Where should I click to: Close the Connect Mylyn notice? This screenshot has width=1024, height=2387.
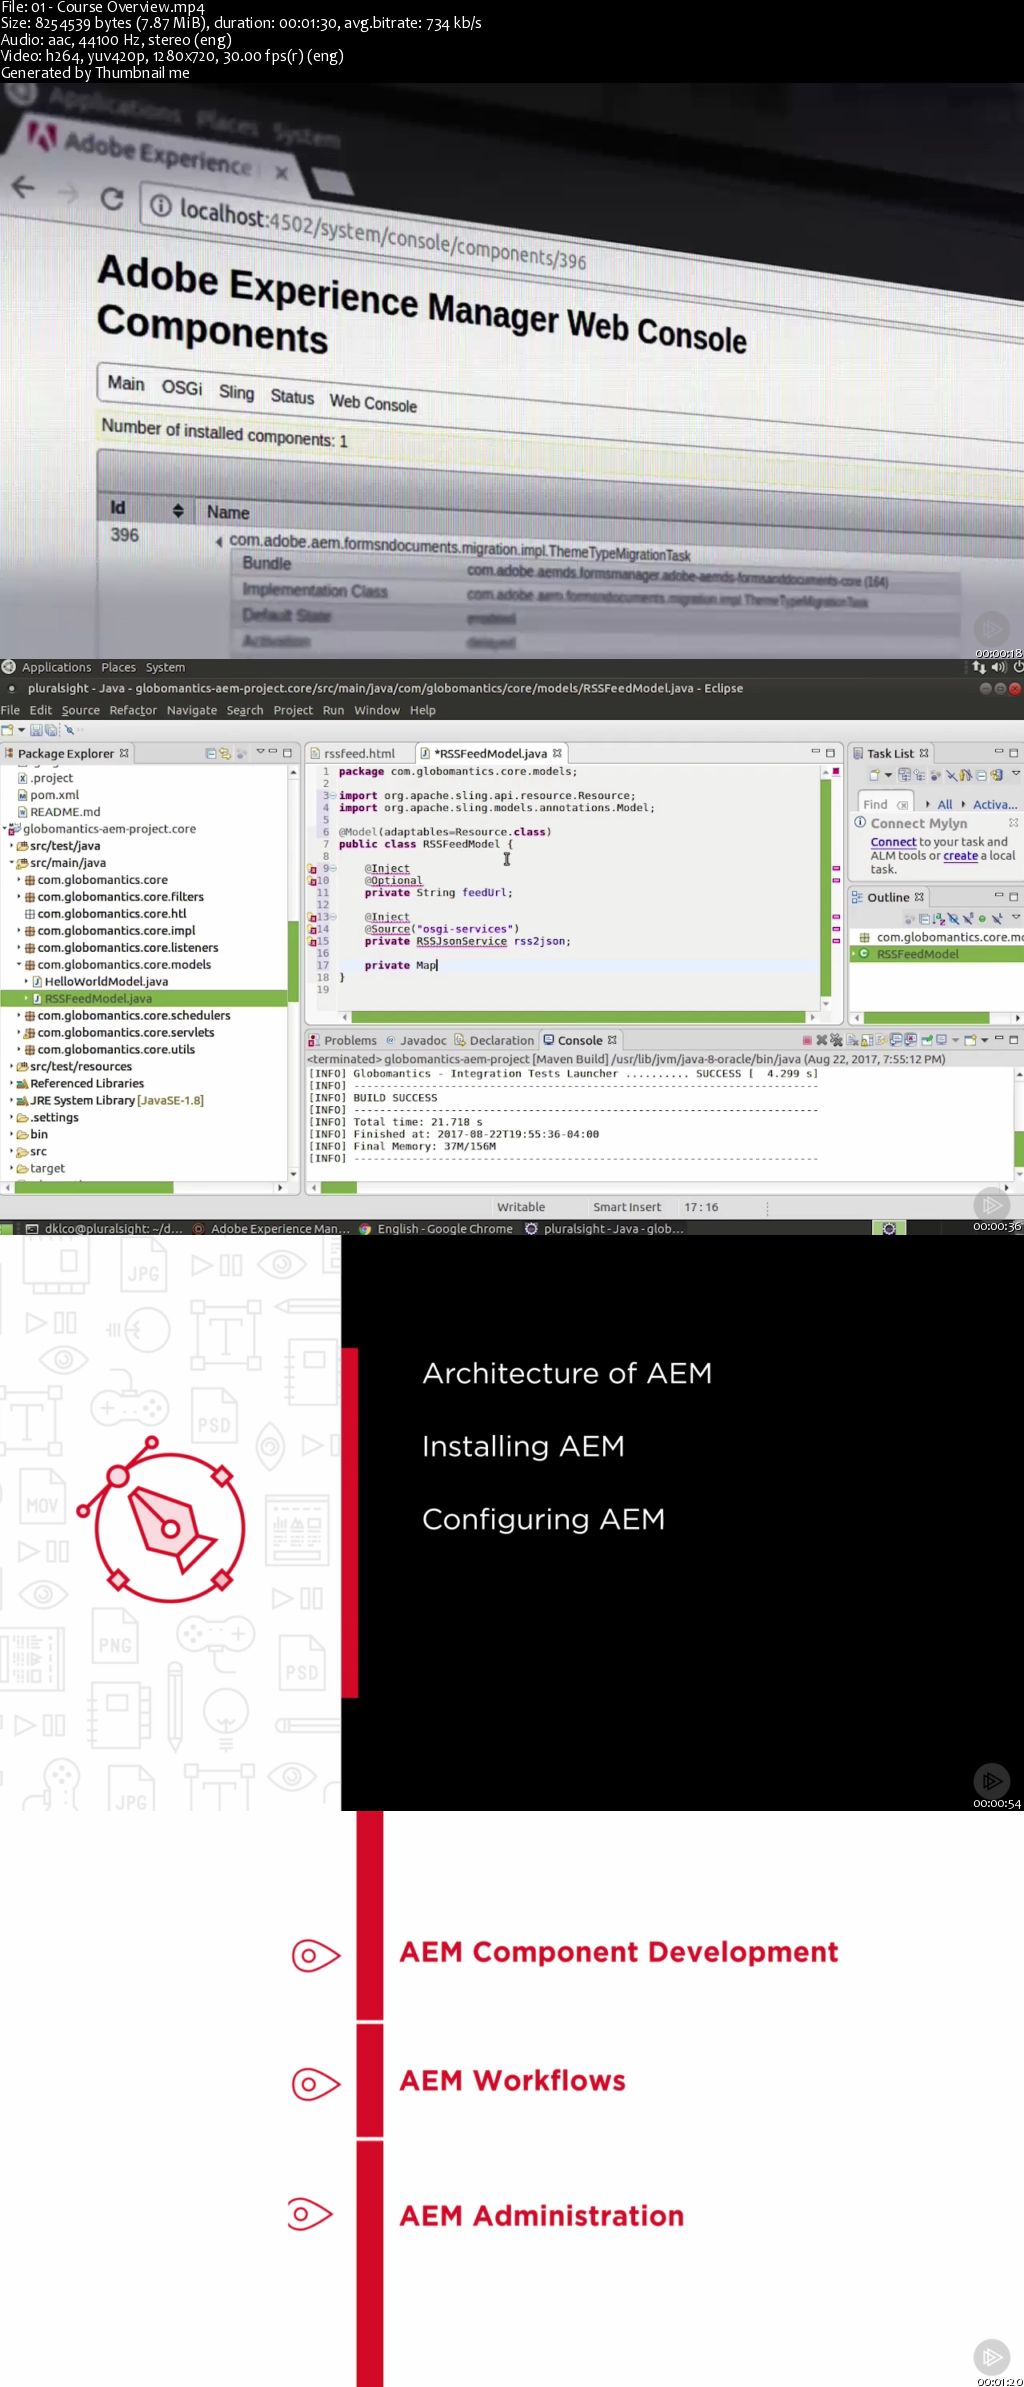[1013, 823]
